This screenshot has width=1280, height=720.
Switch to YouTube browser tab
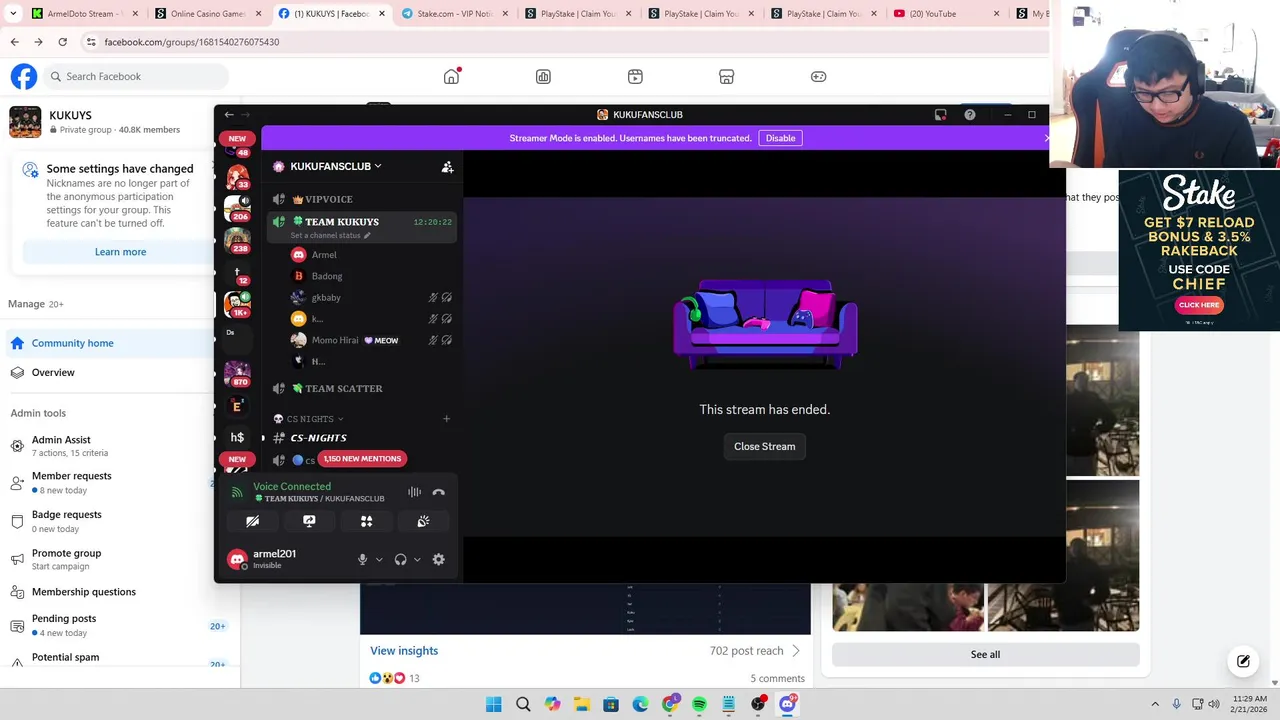945,14
